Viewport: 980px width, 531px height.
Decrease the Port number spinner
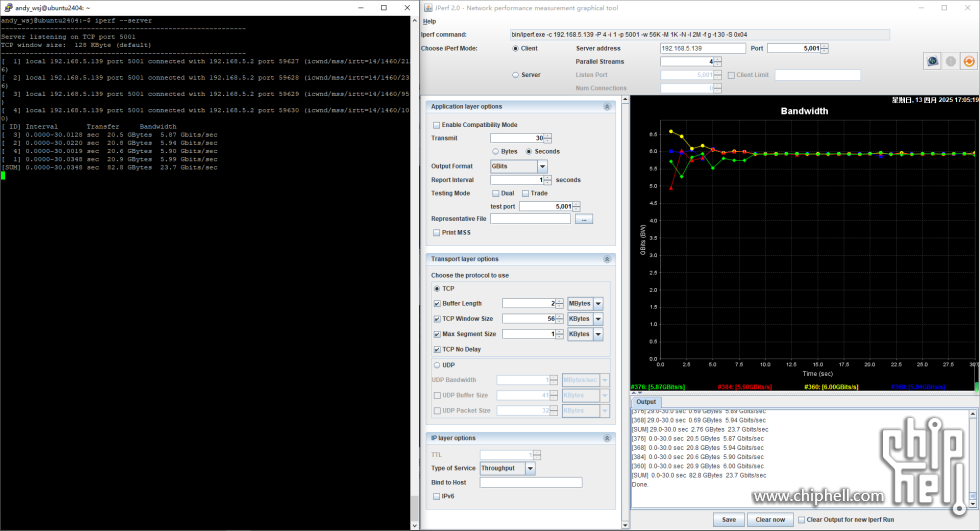(x=824, y=51)
